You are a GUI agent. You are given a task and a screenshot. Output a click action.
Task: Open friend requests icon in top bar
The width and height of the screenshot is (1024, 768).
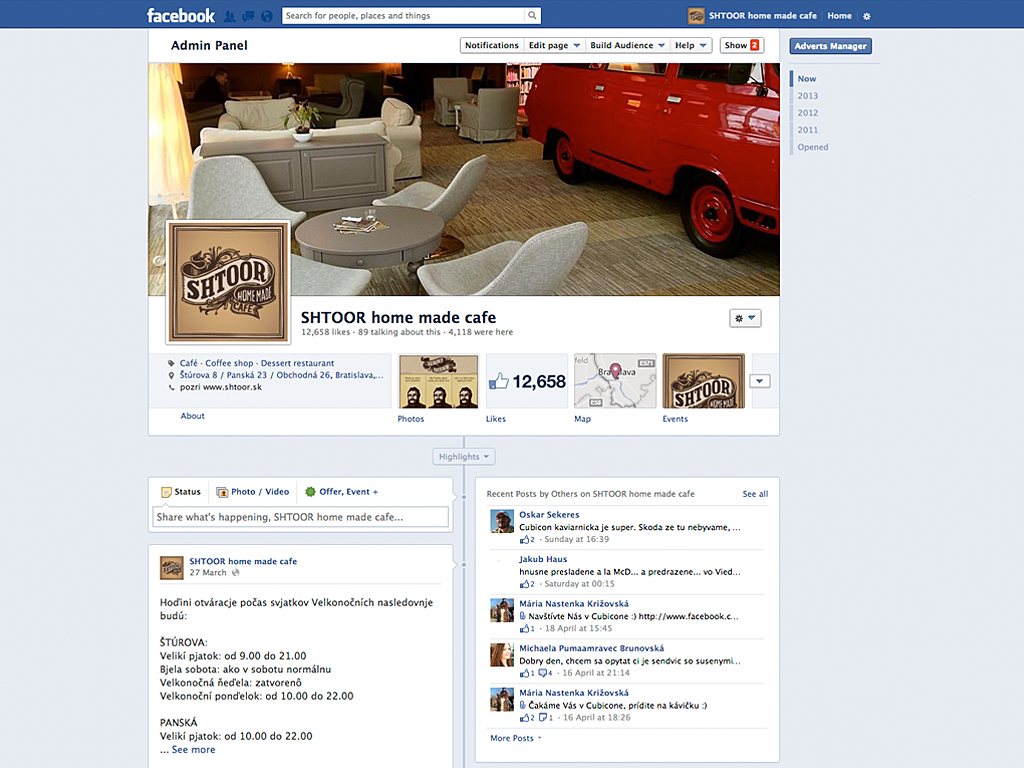(x=230, y=16)
